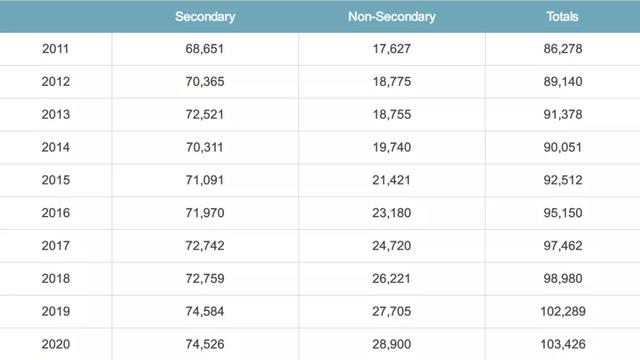The height and width of the screenshot is (360, 640).
Task: Select the 2012 year cell
Action: [x=56, y=82]
